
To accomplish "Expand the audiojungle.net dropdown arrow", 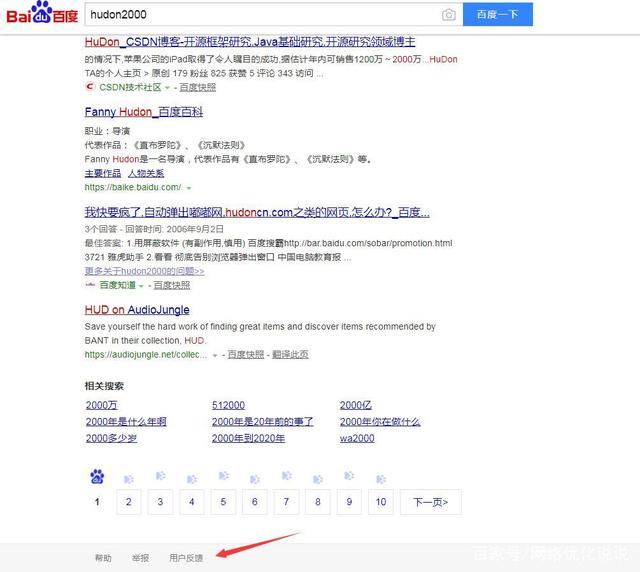I will (215, 356).
